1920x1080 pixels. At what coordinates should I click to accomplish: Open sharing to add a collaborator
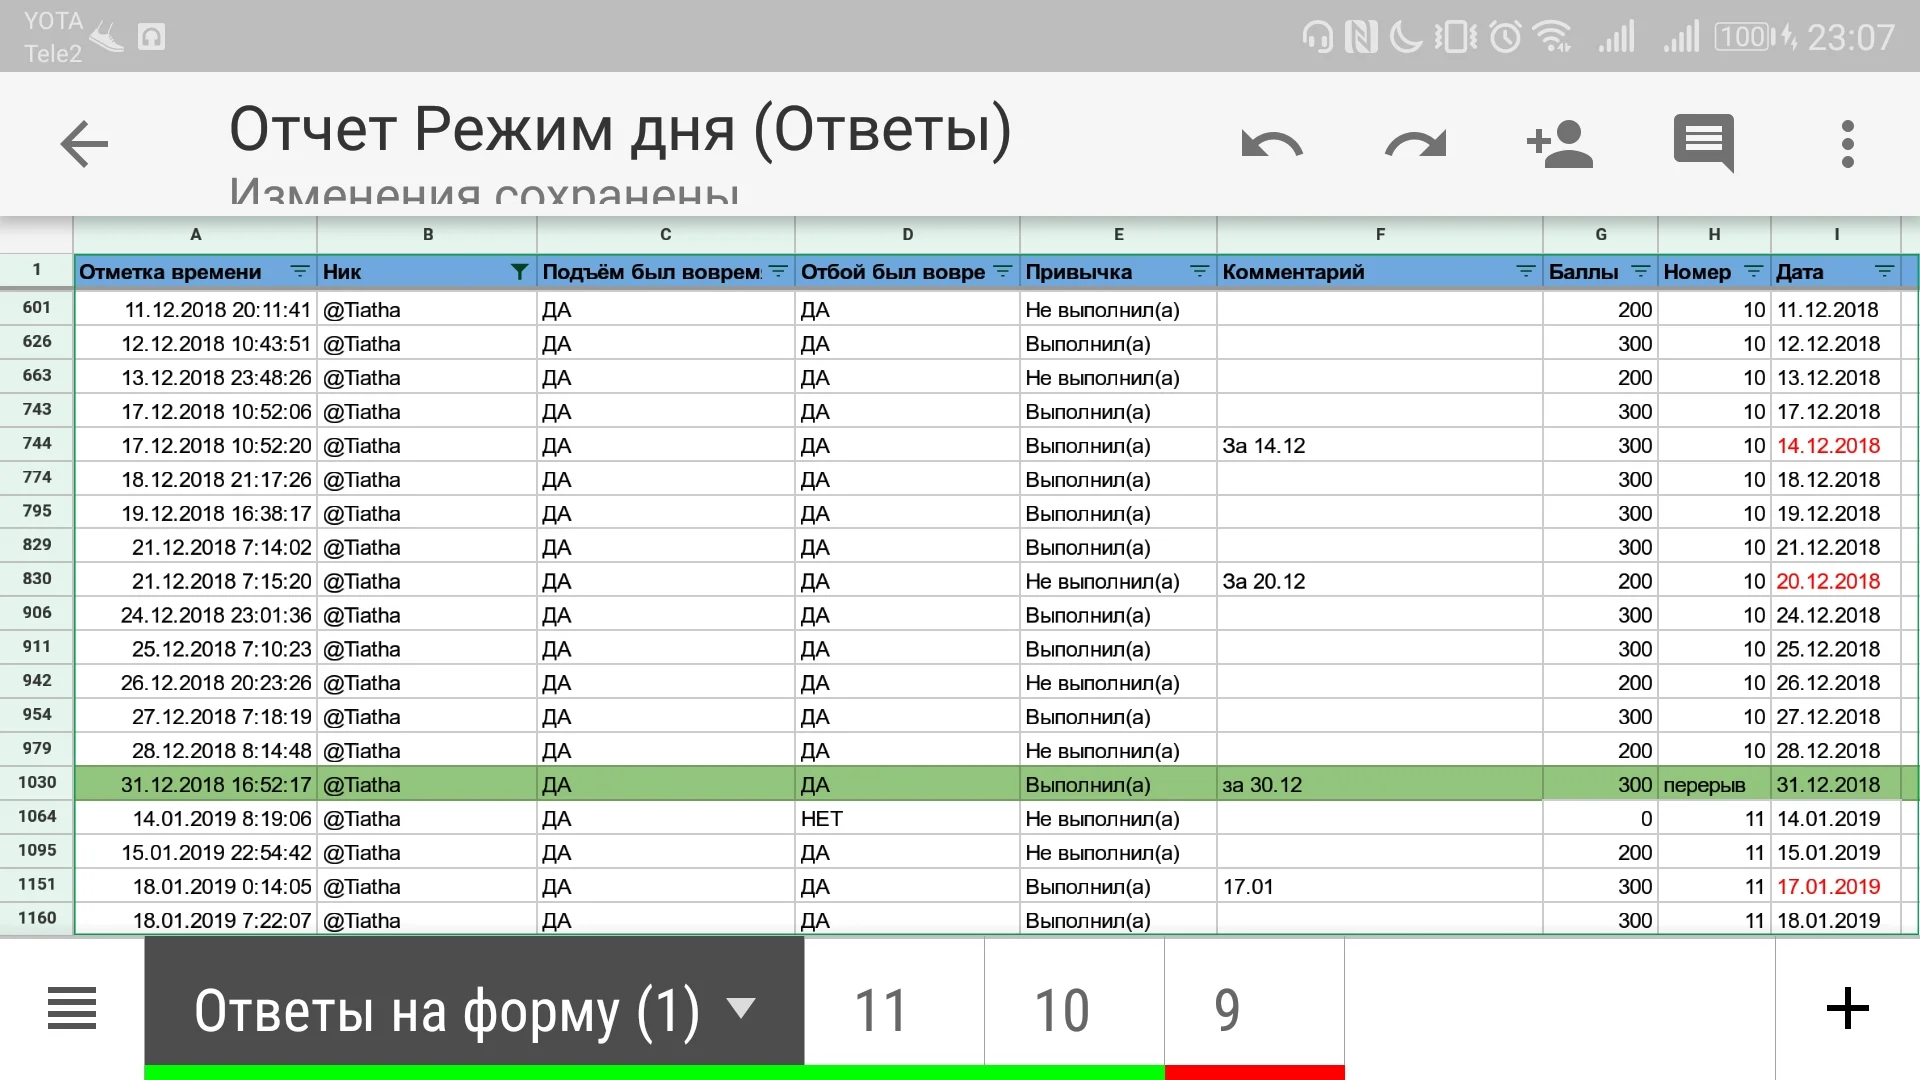pyautogui.click(x=1560, y=143)
